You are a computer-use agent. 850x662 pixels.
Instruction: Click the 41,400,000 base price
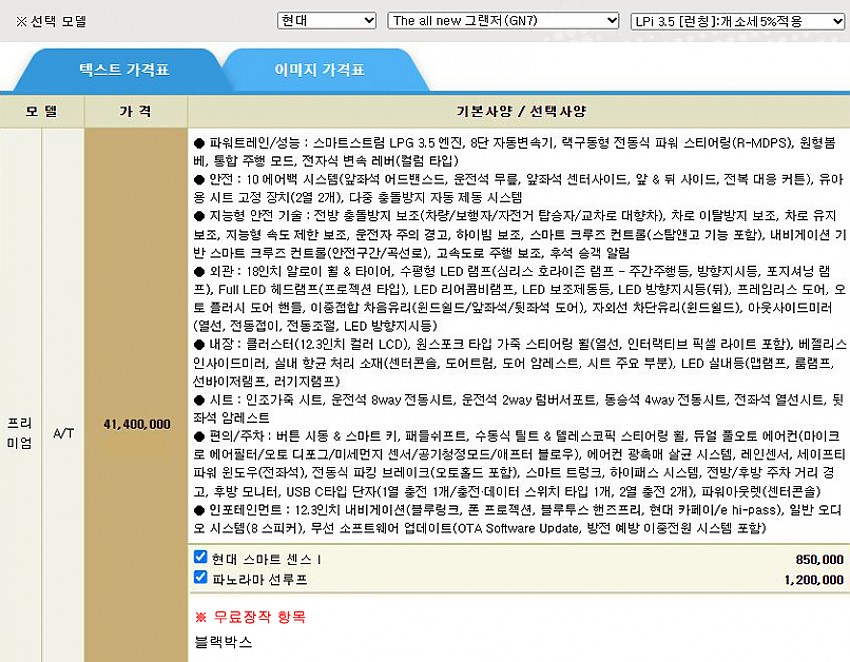click(x=137, y=424)
